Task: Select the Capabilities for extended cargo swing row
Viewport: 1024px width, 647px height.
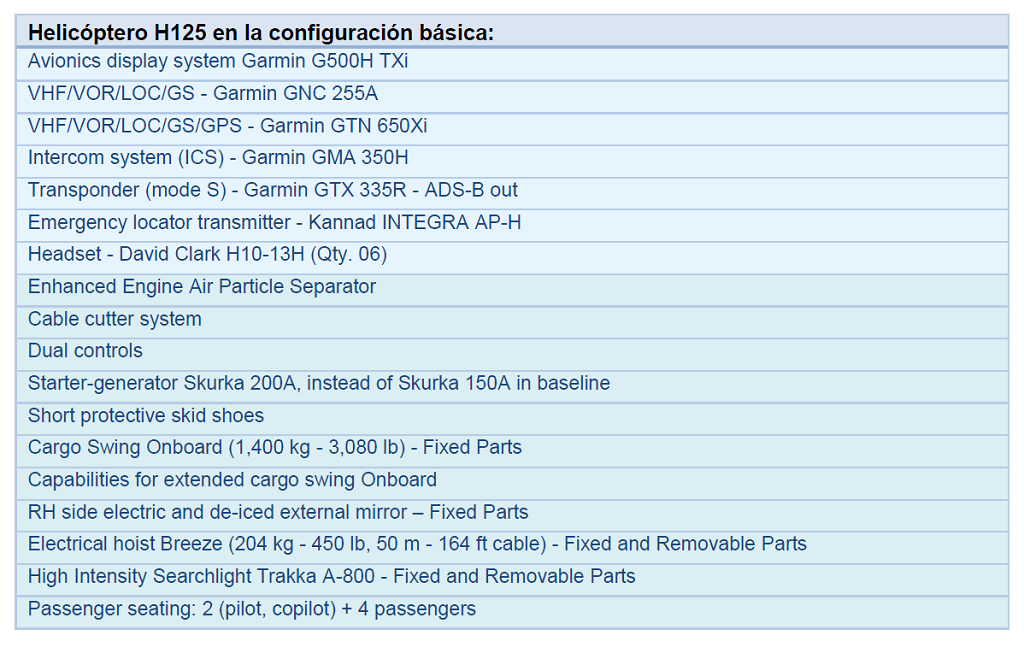Action: point(512,483)
